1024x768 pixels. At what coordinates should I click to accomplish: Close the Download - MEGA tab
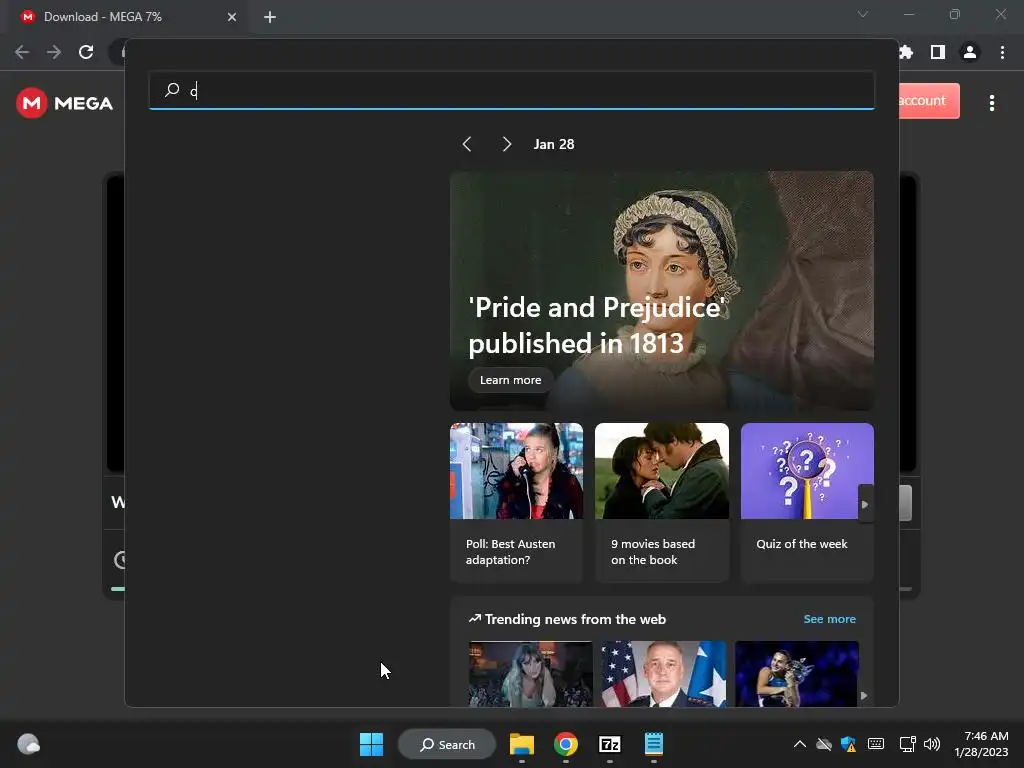tap(232, 17)
